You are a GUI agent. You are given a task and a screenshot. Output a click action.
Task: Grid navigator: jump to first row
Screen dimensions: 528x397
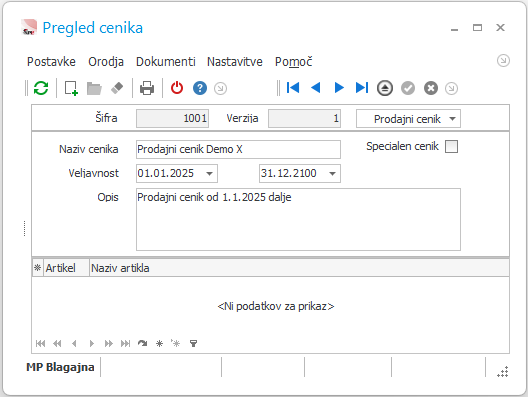[x=40, y=343]
